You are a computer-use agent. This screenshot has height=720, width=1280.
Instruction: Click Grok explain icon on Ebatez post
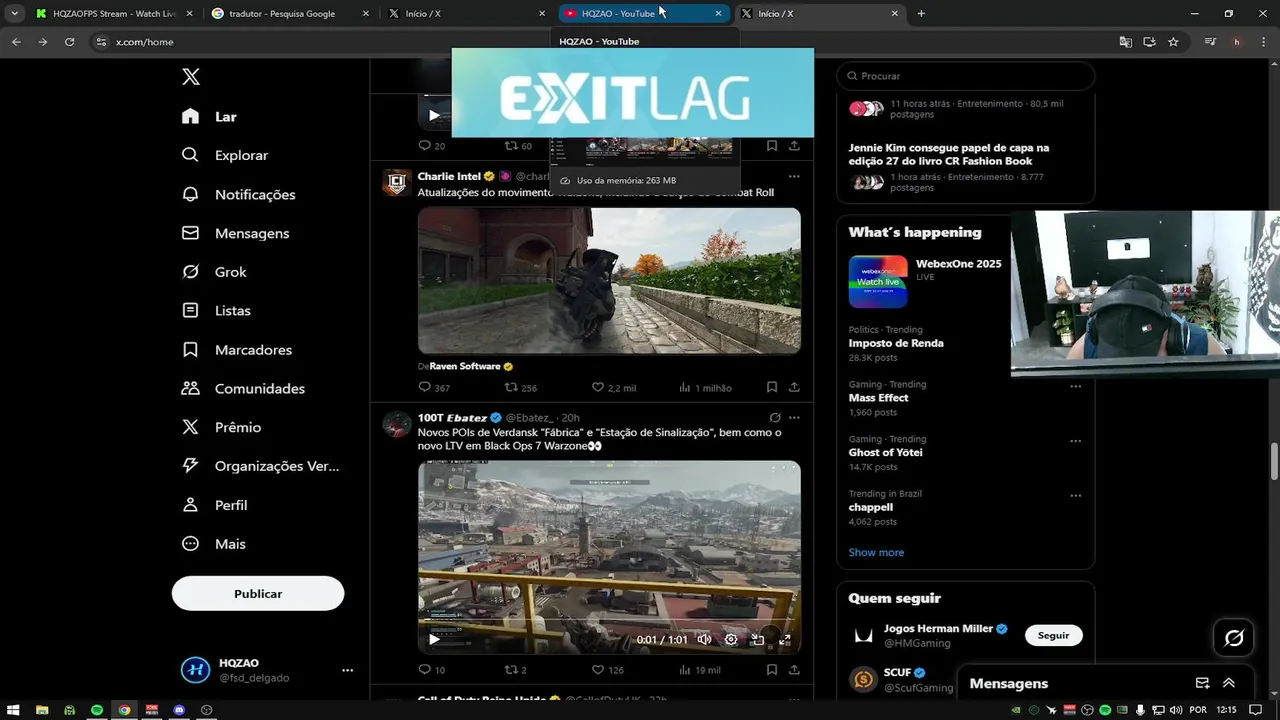[x=775, y=417]
